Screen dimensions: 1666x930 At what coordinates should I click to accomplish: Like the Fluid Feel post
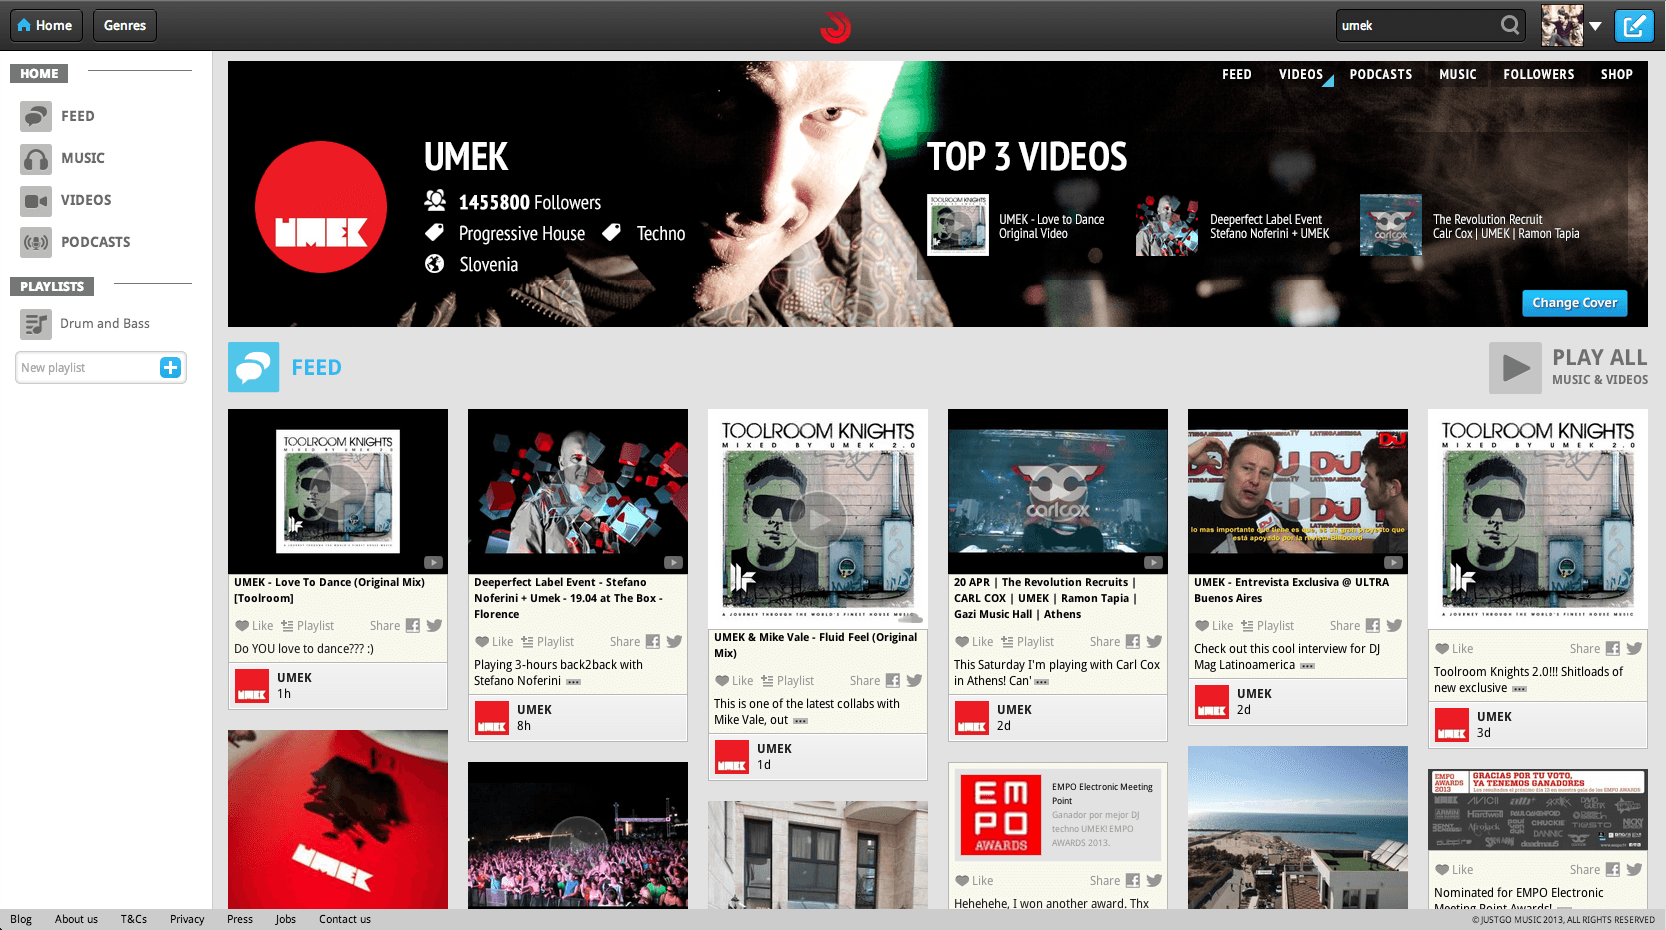click(x=734, y=681)
